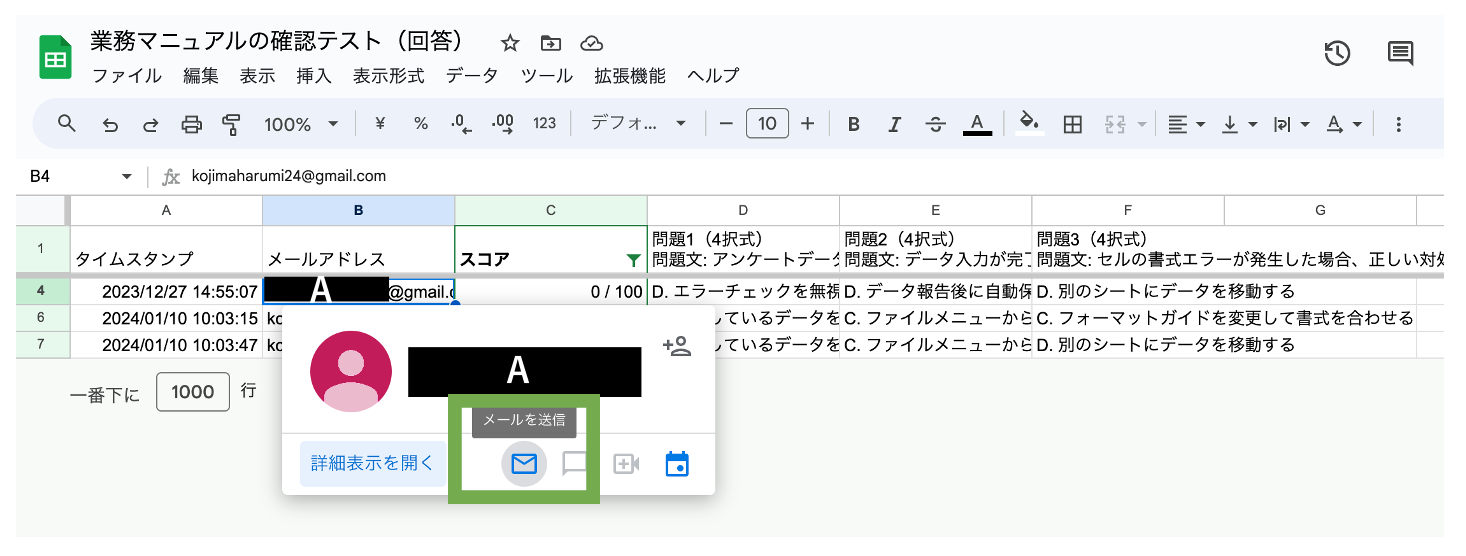1466x556 pixels.
Task: Start a video call from contact card
Action: point(626,464)
